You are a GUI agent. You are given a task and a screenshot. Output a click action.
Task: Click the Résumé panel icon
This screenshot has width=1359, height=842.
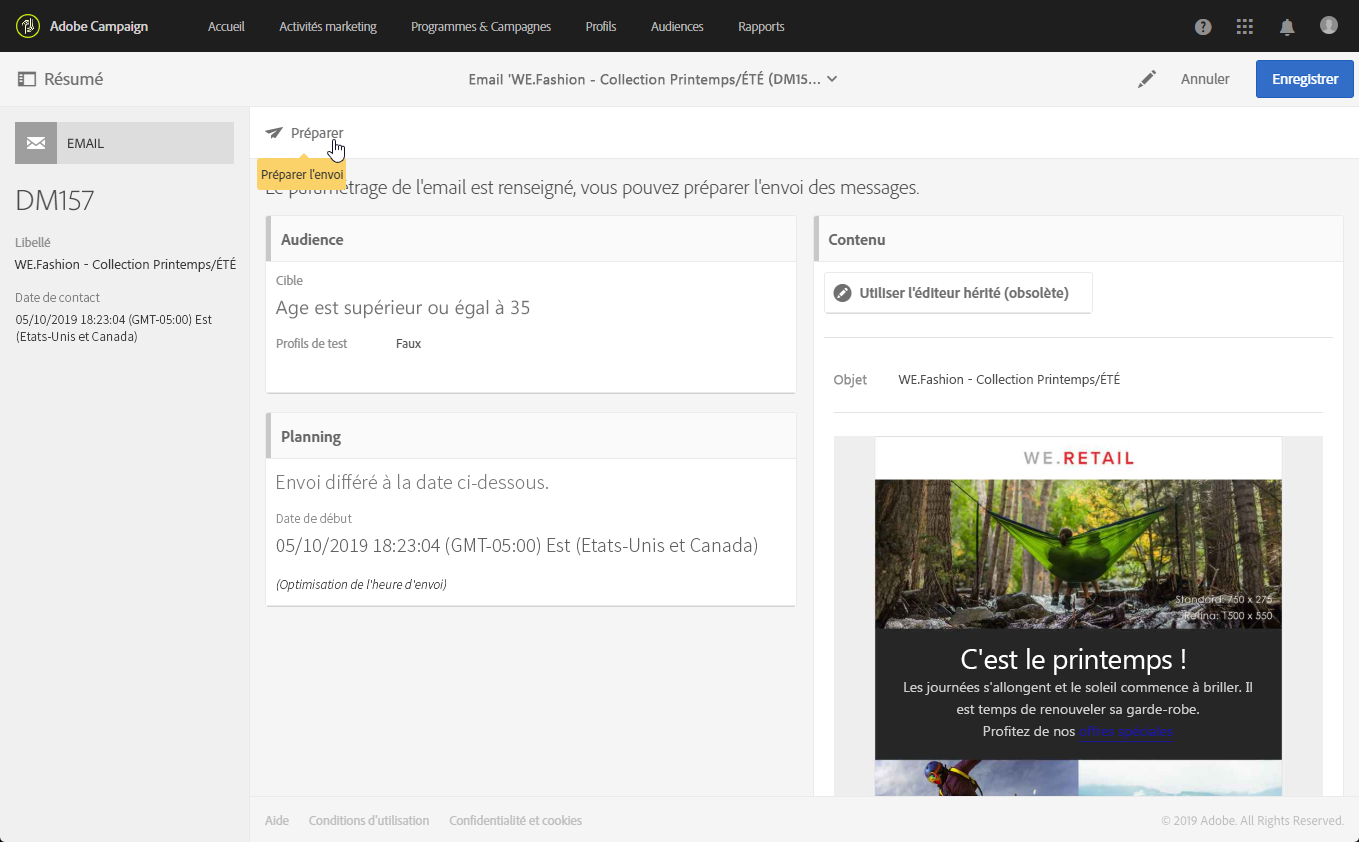click(x=26, y=79)
